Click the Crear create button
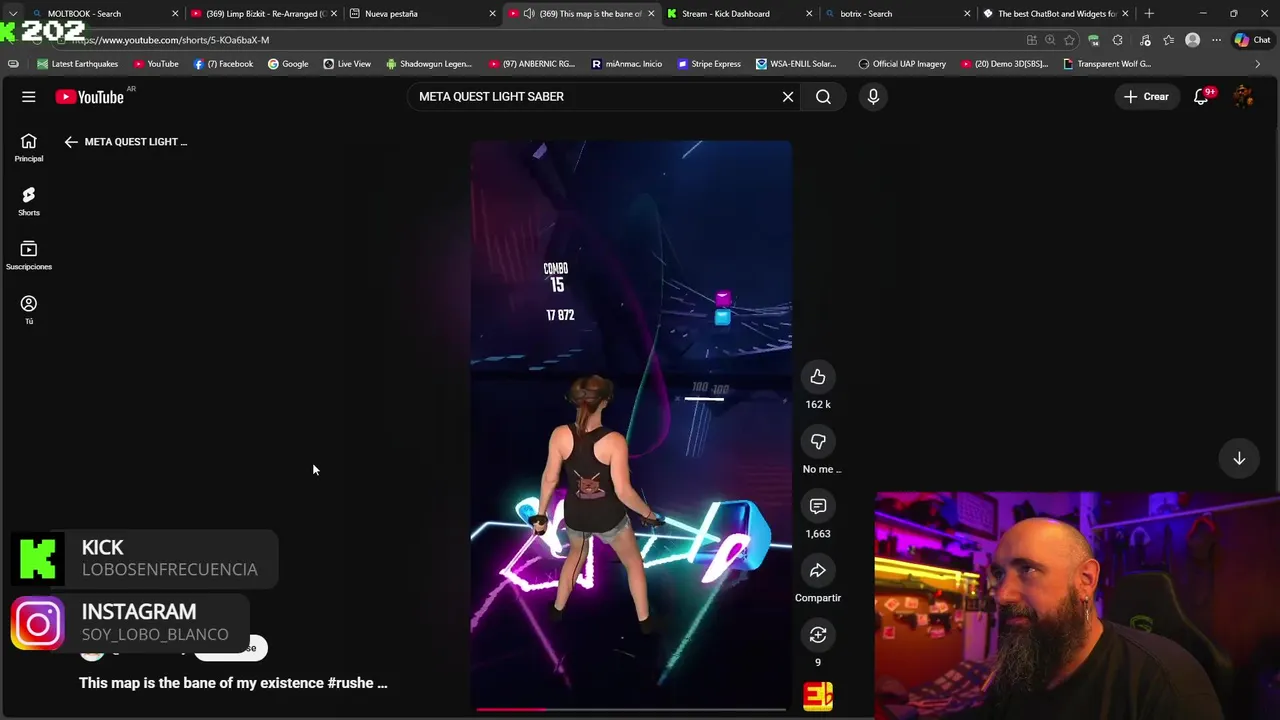1280x720 pixels. pyautogui.click(x=1146, y=97)
